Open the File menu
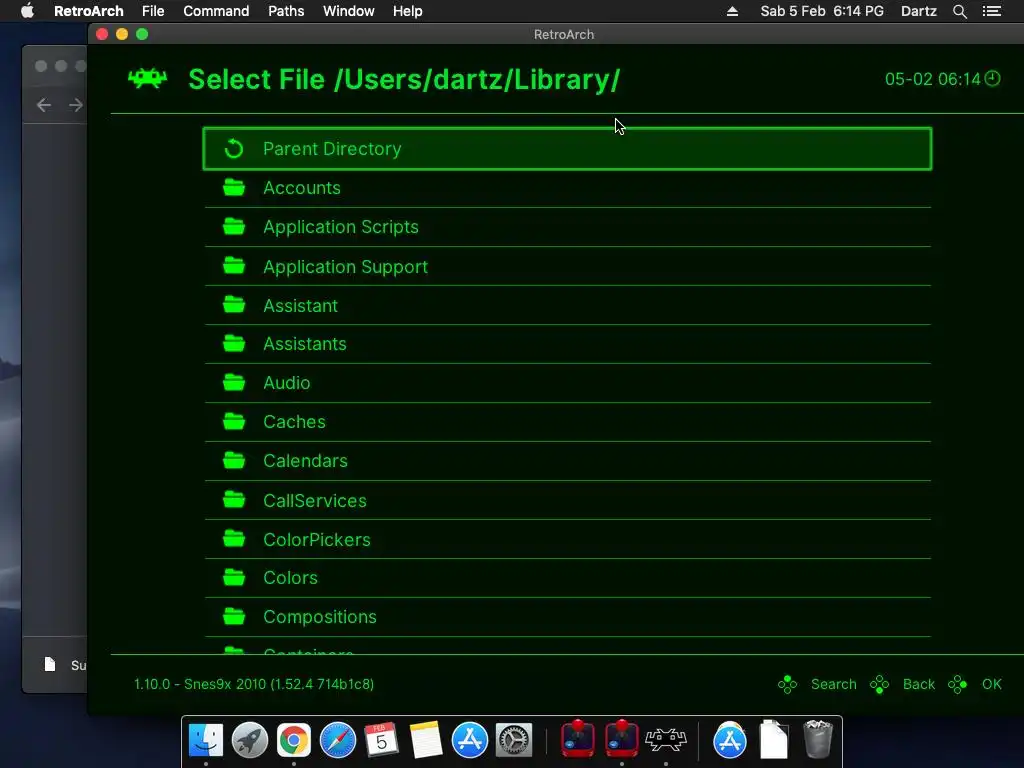 [153, 11]
